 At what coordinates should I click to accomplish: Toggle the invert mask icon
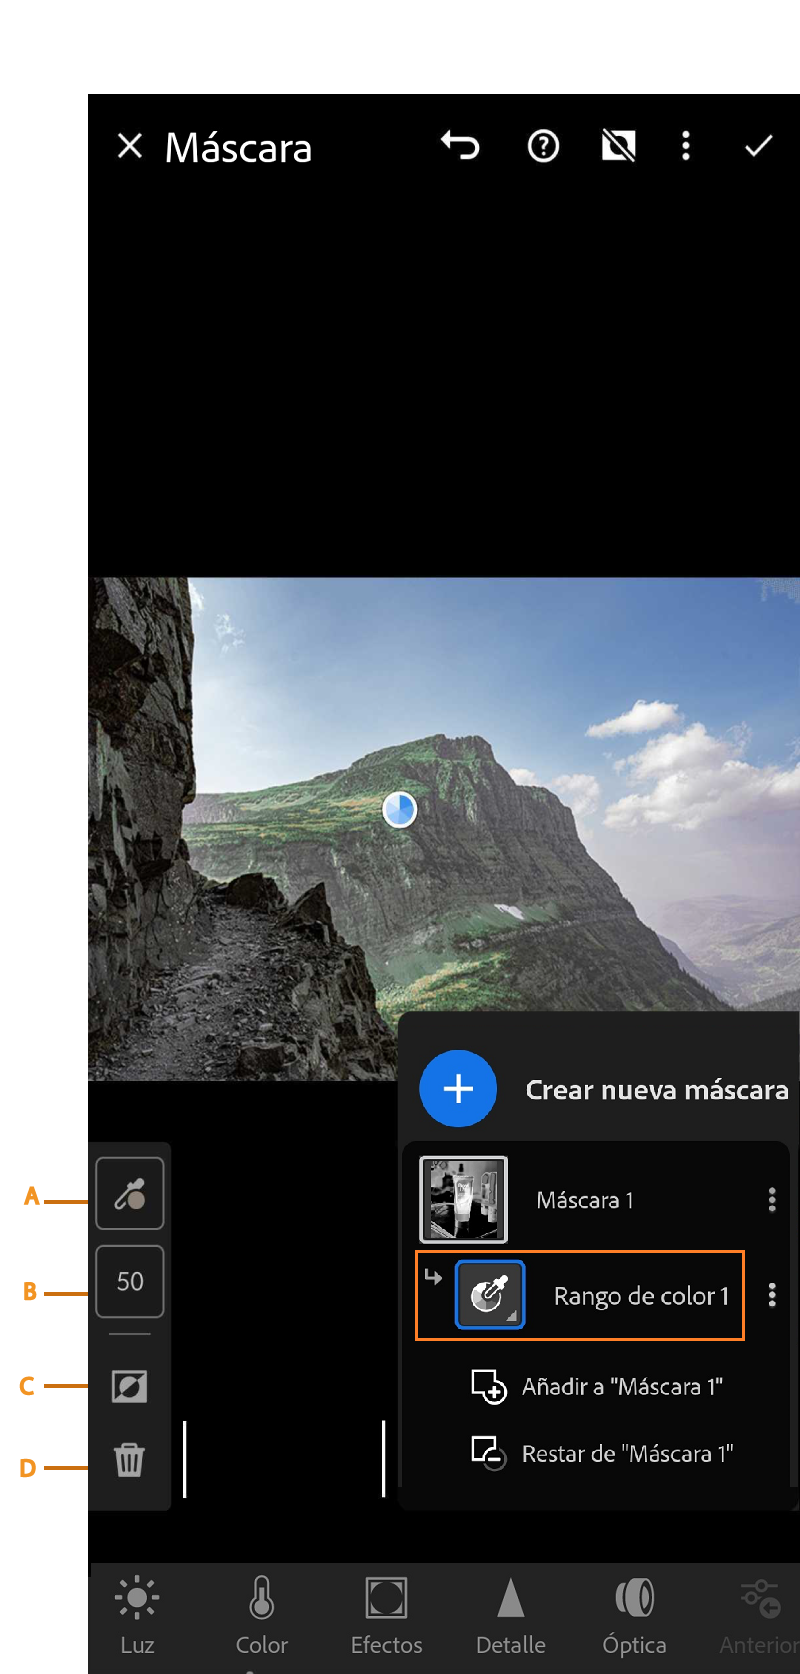(x=130, y=1386)
